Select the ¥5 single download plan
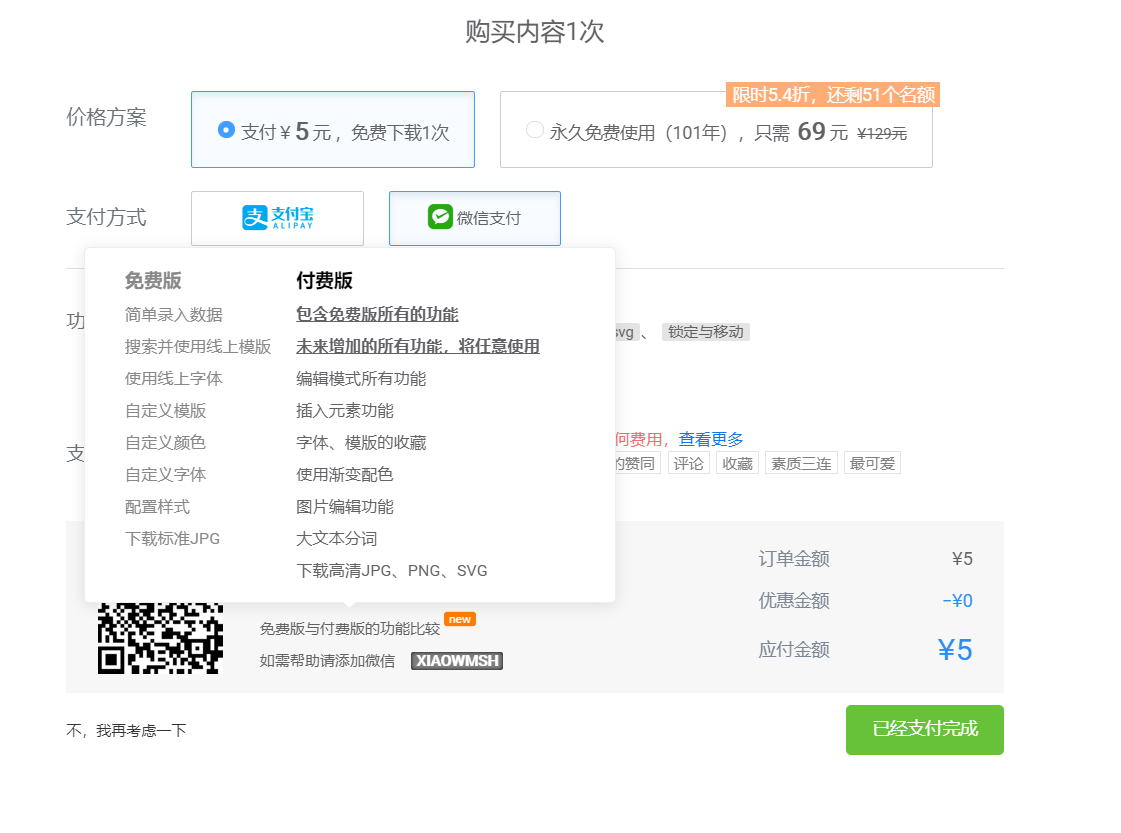The width and height of the screenshot is (1121, 833). pyautogui.click(x=333, y=129)
